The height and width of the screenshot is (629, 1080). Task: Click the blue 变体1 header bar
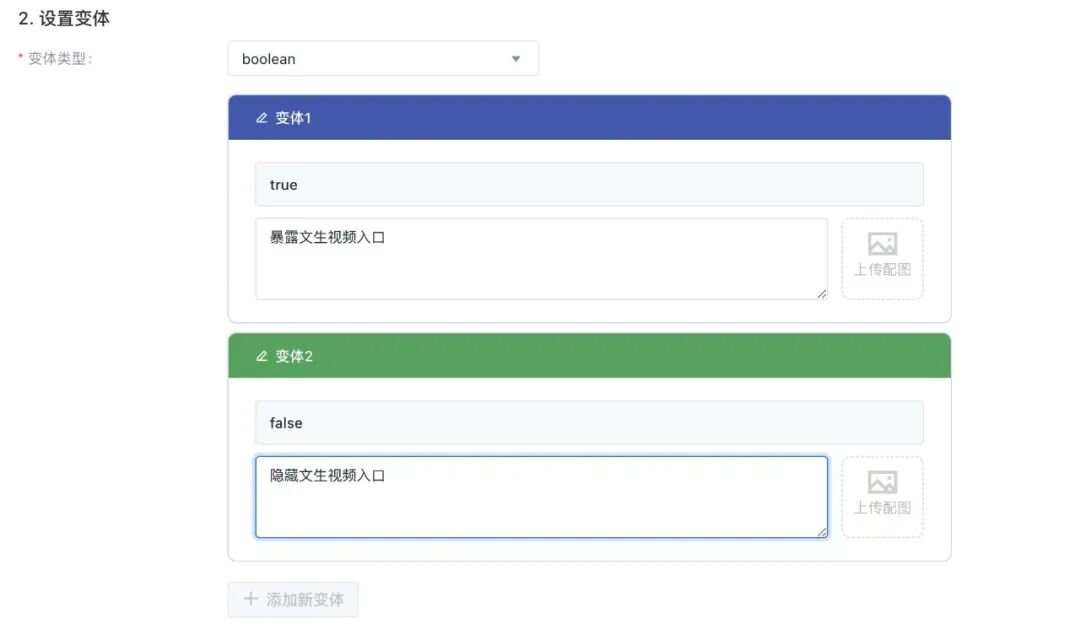(x=590, y=118)
